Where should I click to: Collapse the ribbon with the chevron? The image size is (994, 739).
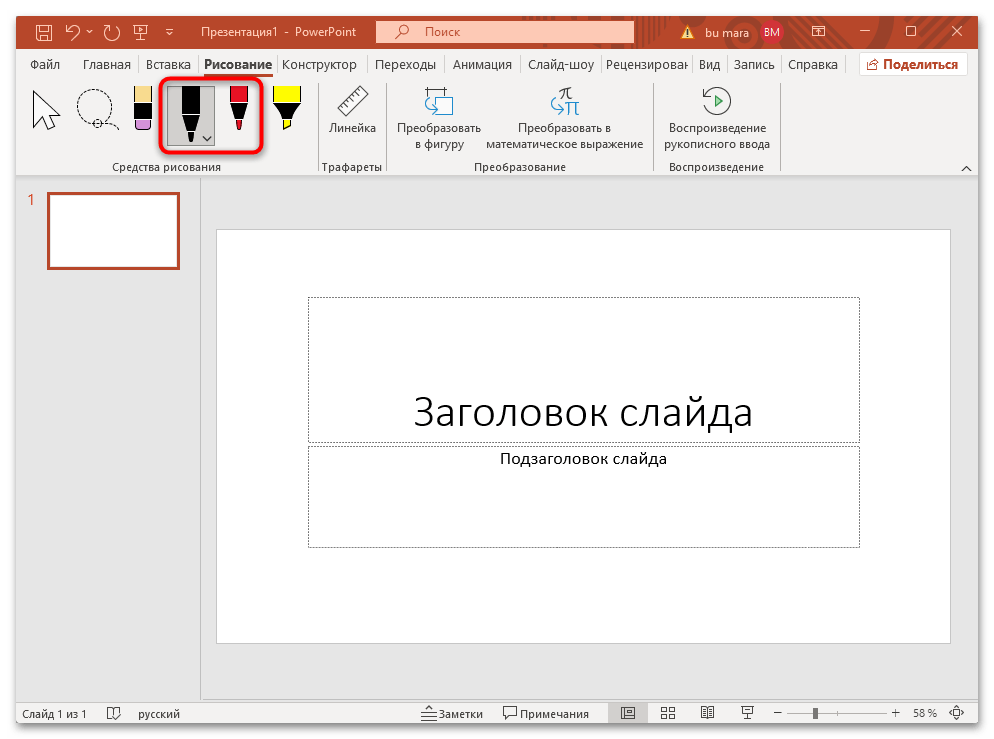click(966, 167)
